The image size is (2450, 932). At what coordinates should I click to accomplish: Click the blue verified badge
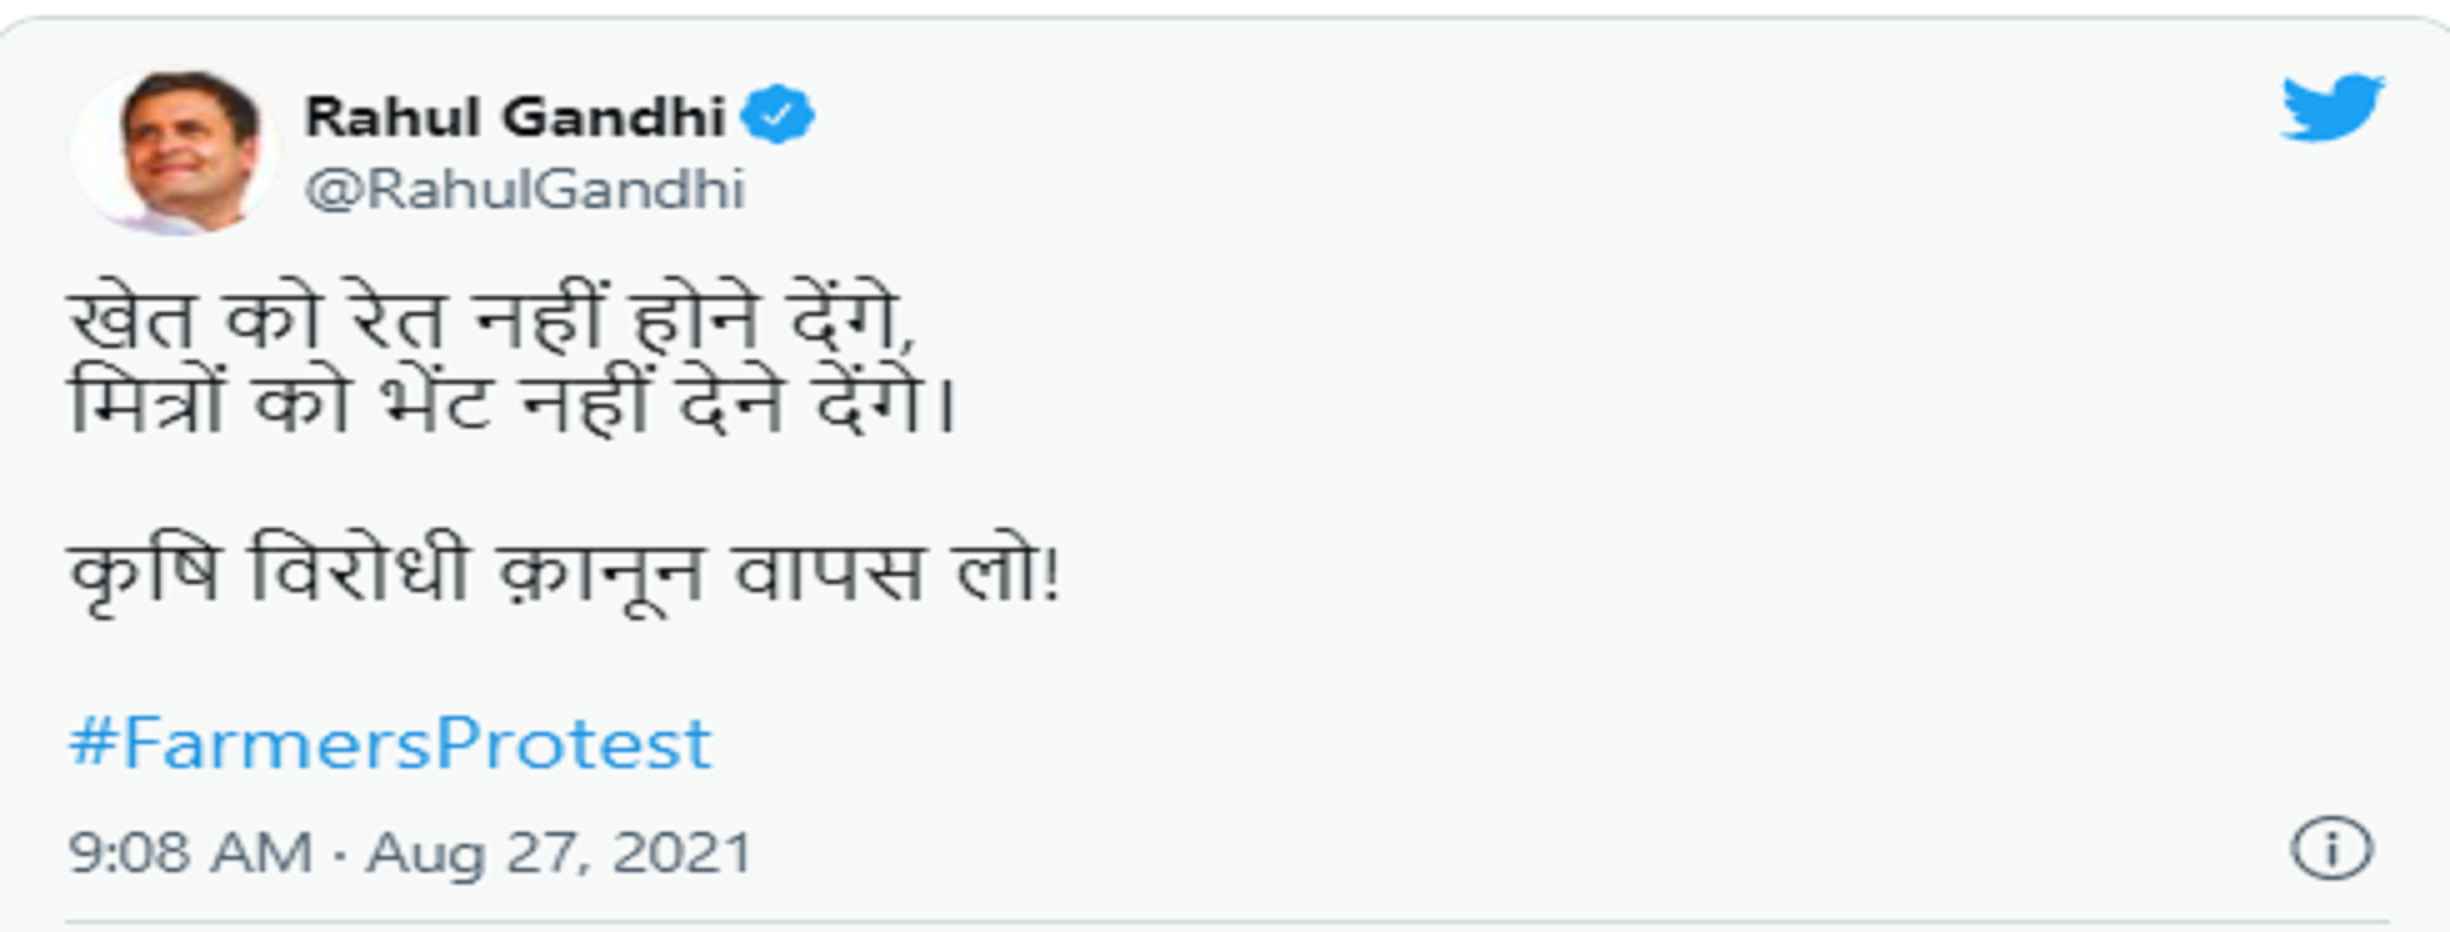click(777, 114)
